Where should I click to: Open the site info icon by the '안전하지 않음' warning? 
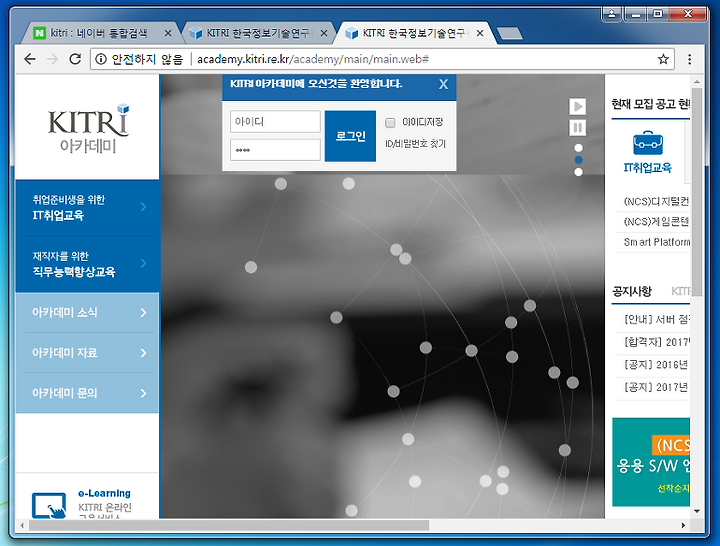101,59
